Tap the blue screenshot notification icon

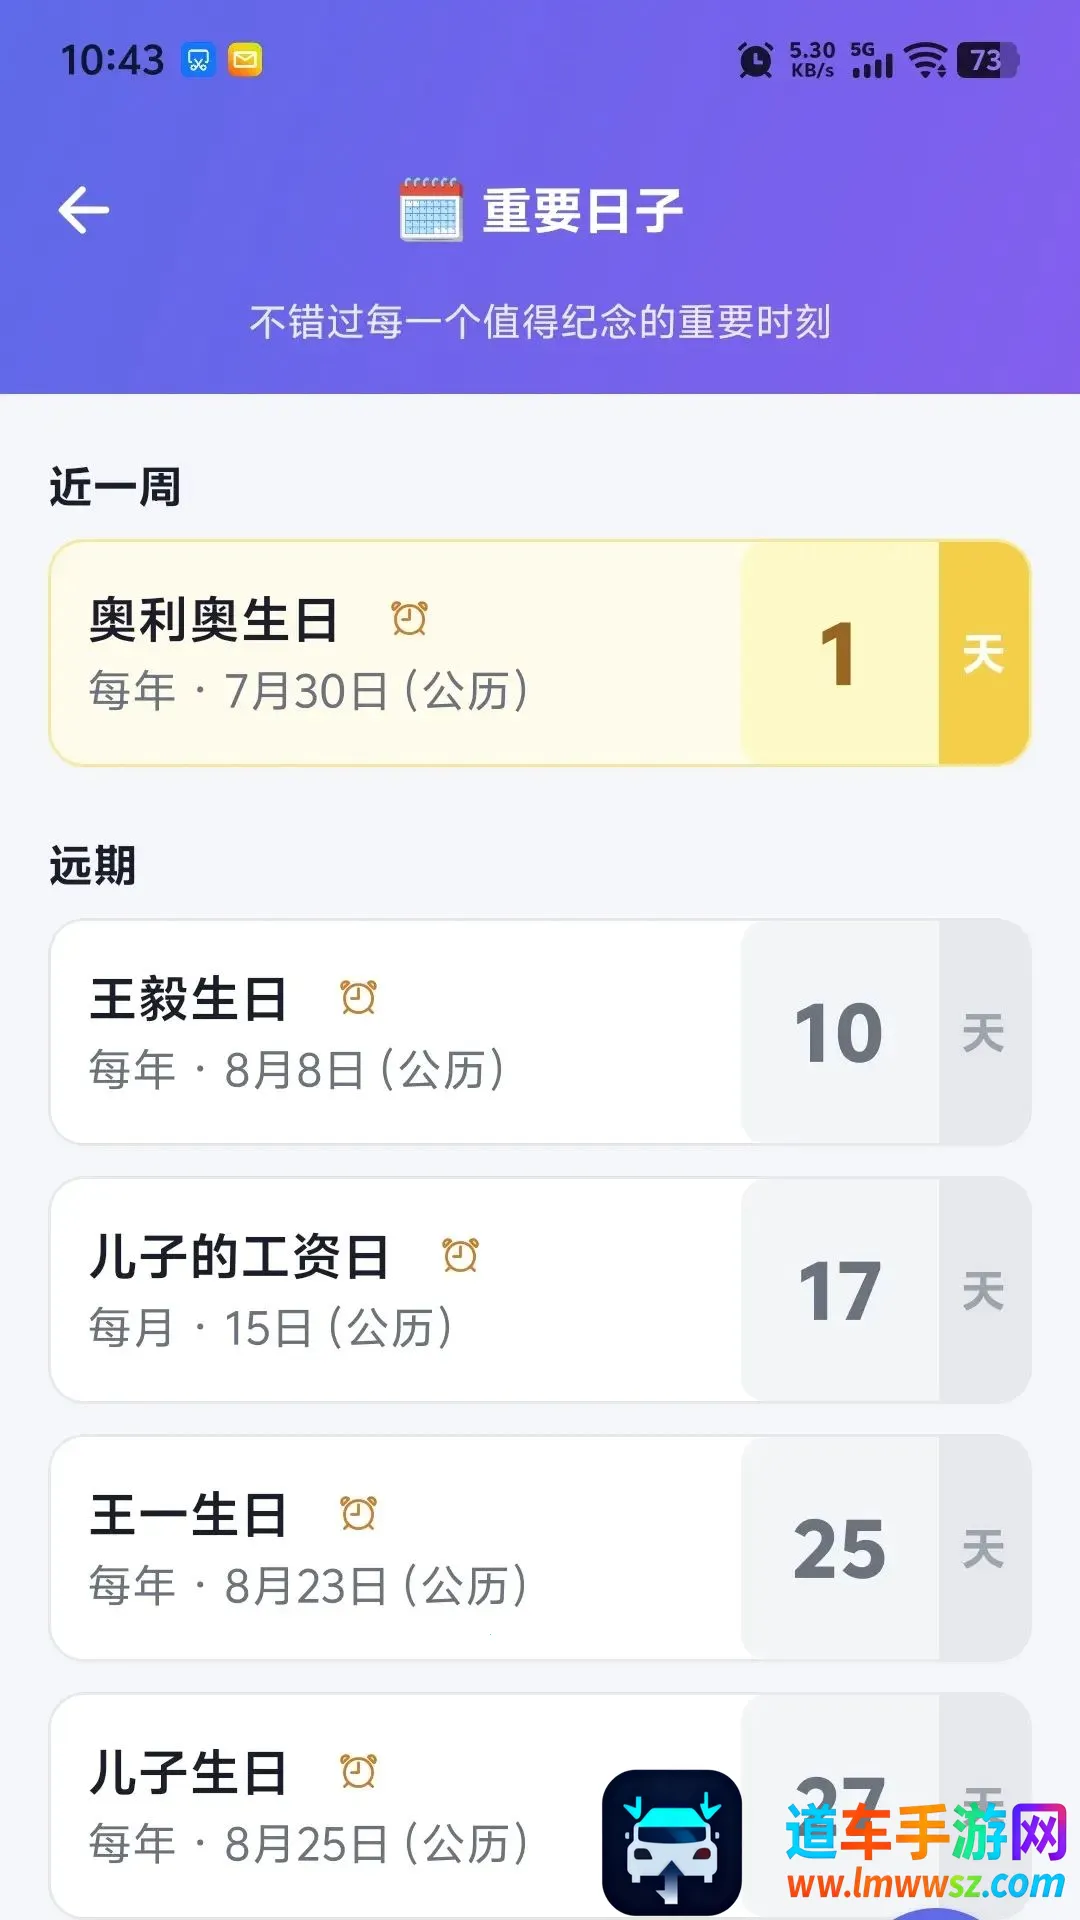click(198, 60)
